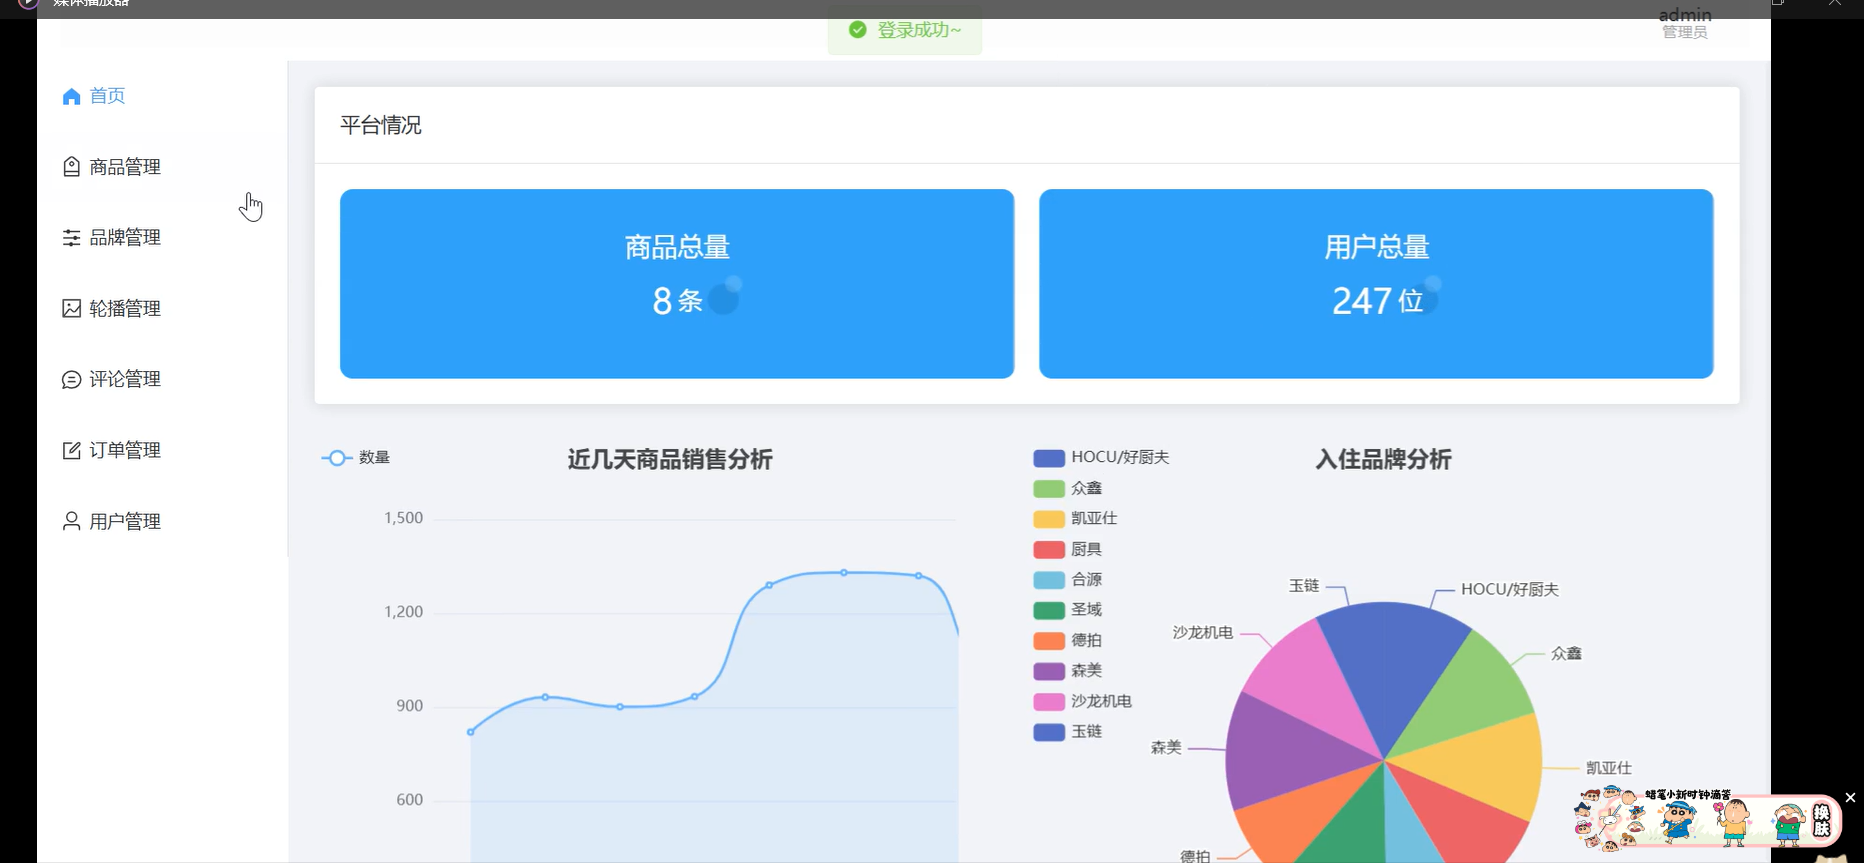
Task: Click the media player app icon in title bar
Action: click(28, 4)
